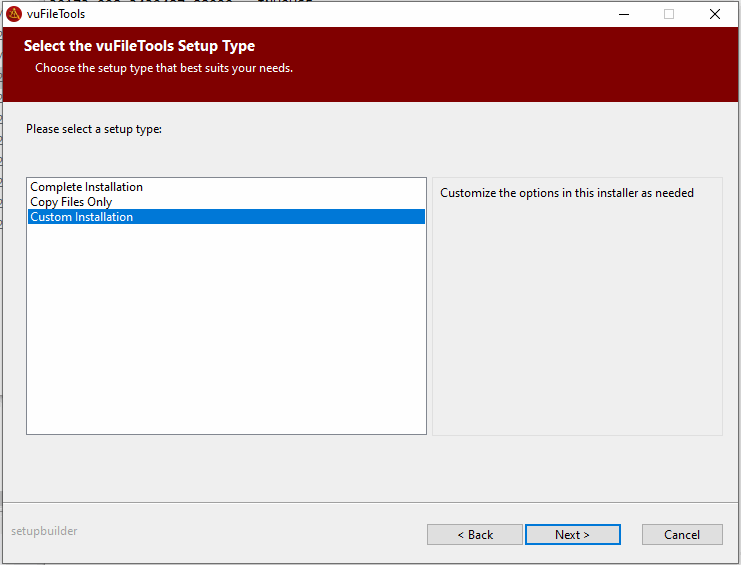Click the greyed-out maximize window button
741x565 pixels.
(x=669, y=14)
